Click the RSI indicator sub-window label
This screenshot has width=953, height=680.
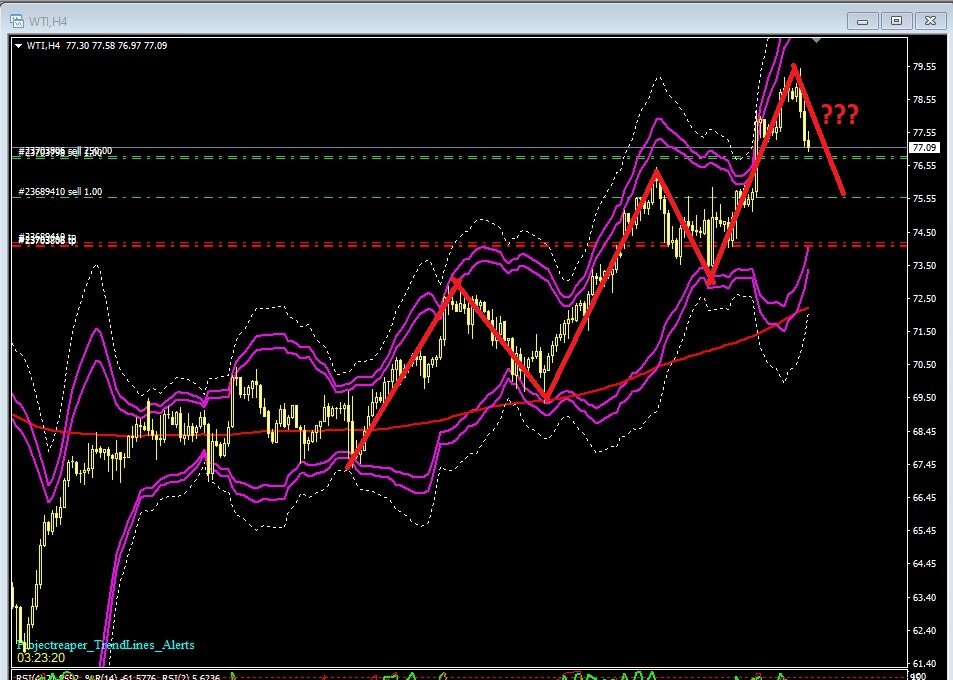point(117,676)
